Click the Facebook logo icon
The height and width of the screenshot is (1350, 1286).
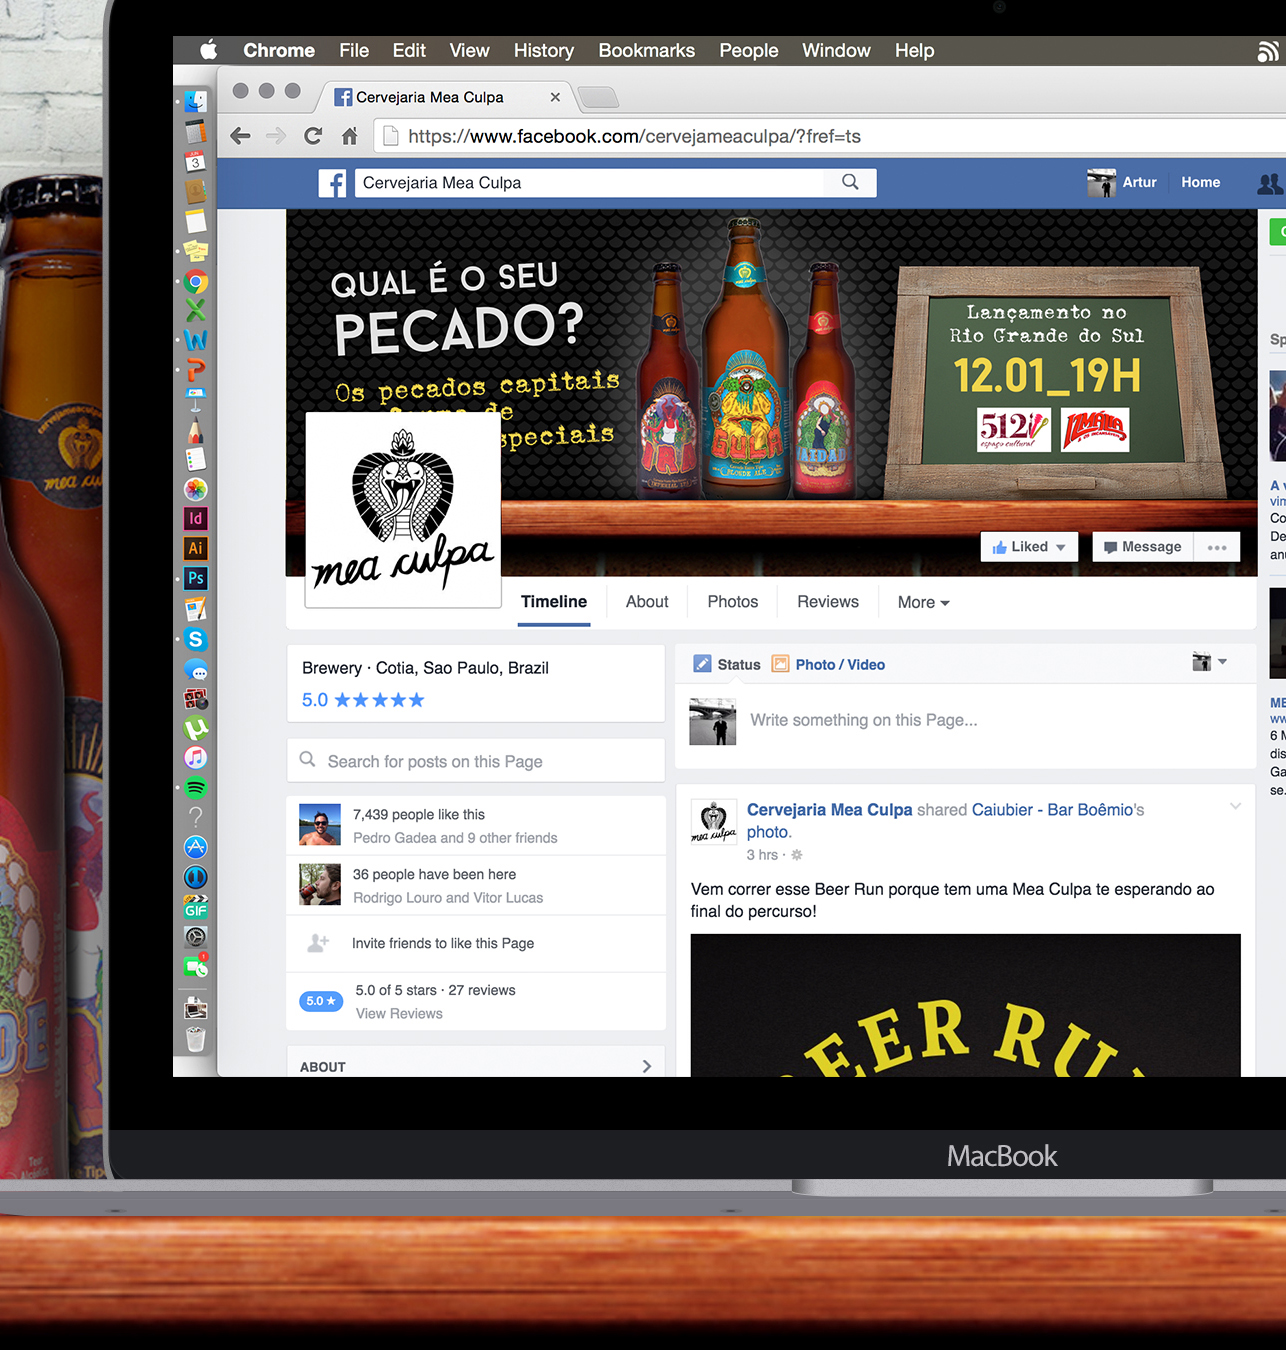coord(333,183)
